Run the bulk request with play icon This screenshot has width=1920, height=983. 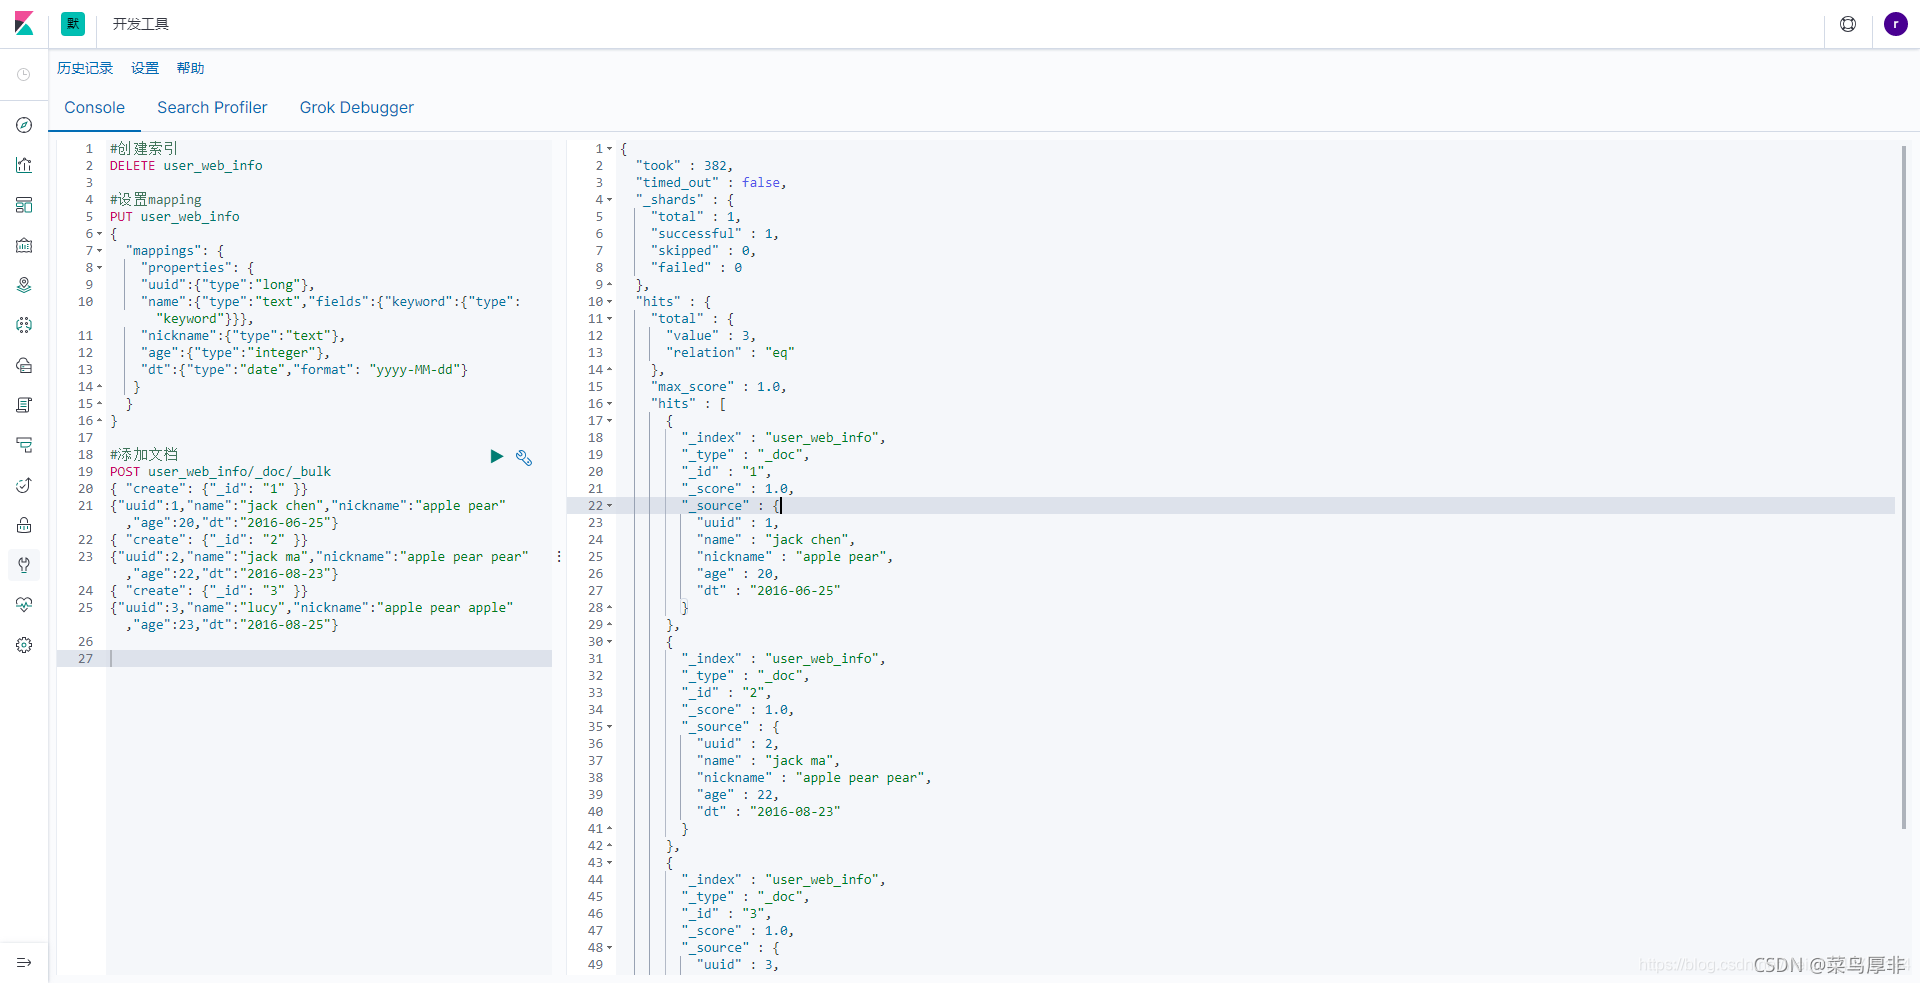pyautogui.click(x=496, y=456)
